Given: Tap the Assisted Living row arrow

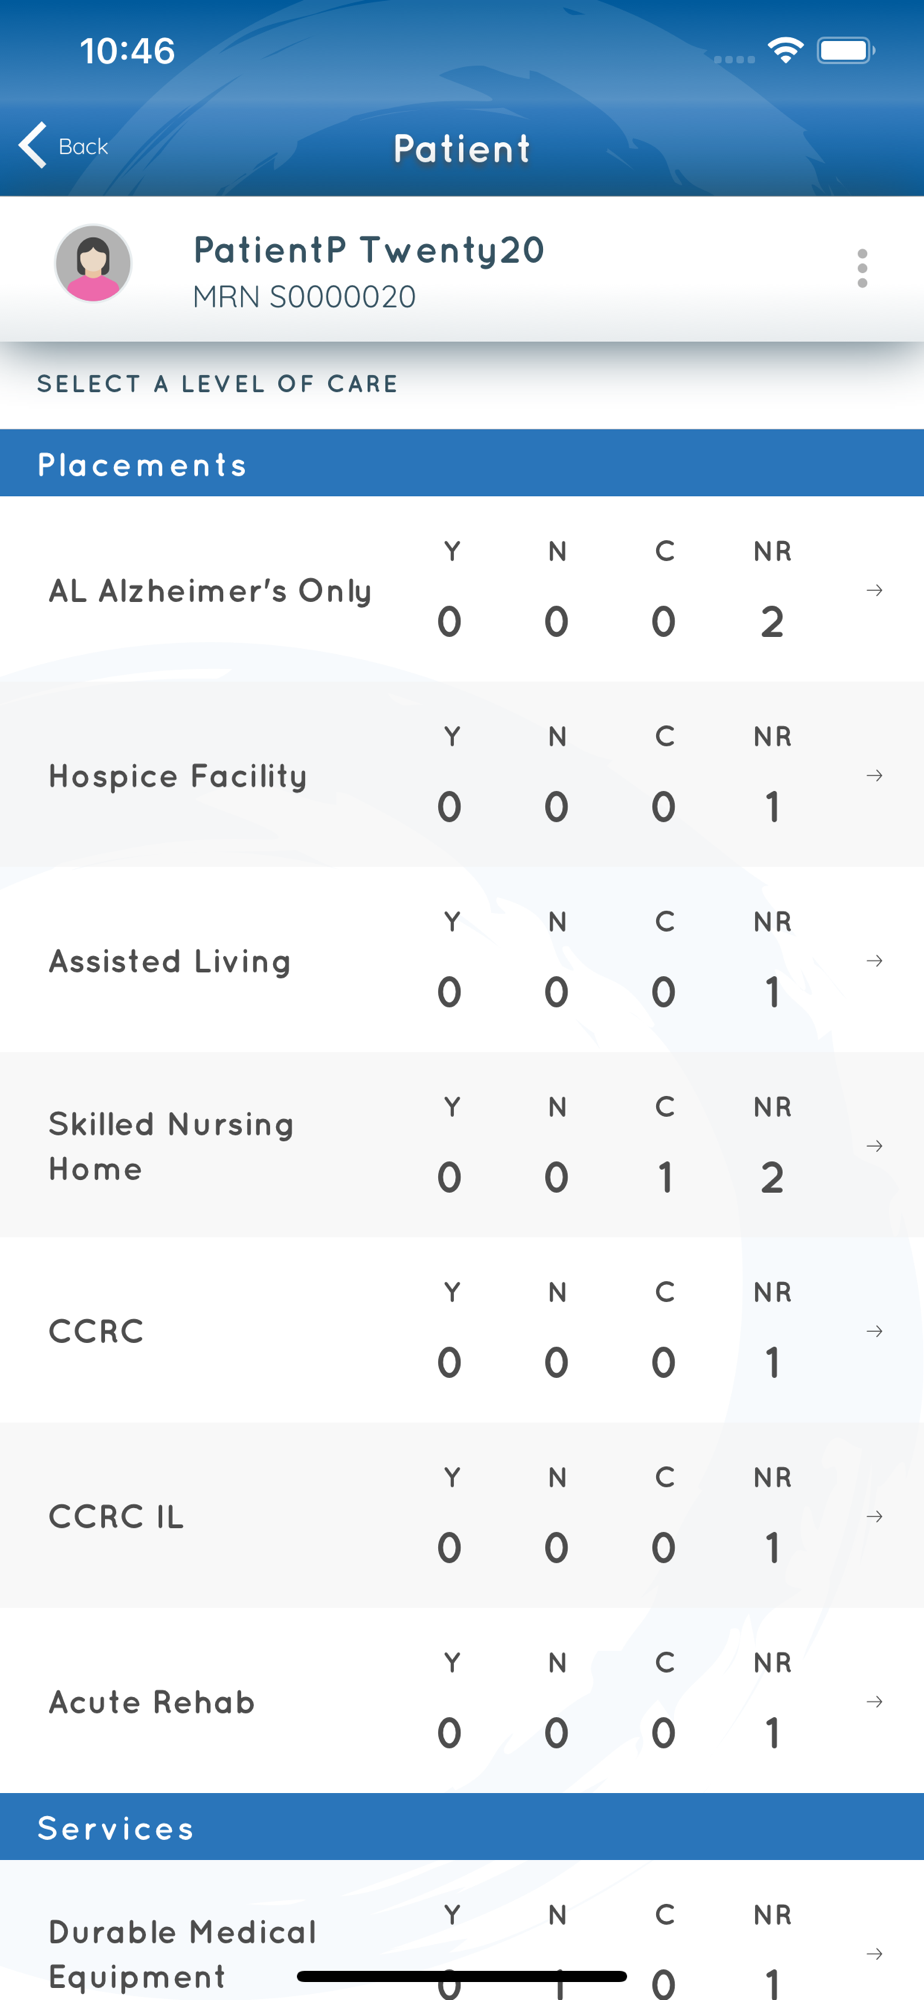Looking at the screenshot, I should [874, 961].
